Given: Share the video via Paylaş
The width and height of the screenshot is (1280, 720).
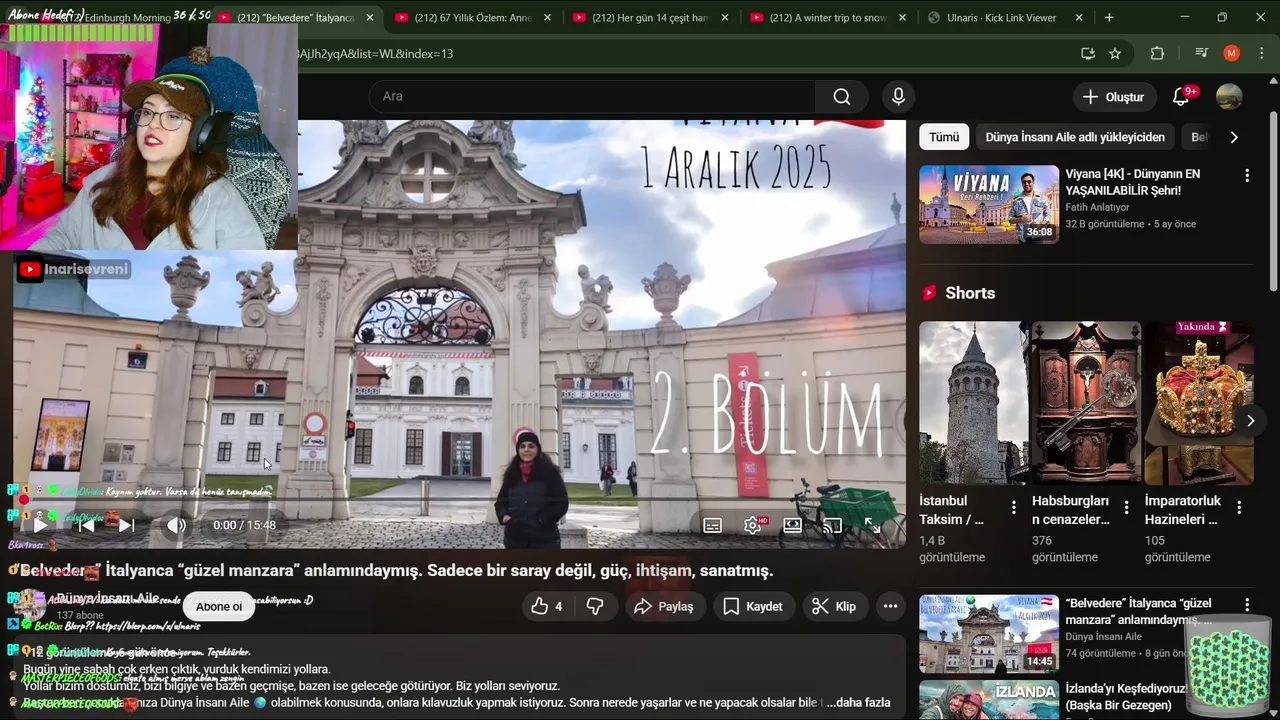Looking at the screenshot, I should [664, 606].
